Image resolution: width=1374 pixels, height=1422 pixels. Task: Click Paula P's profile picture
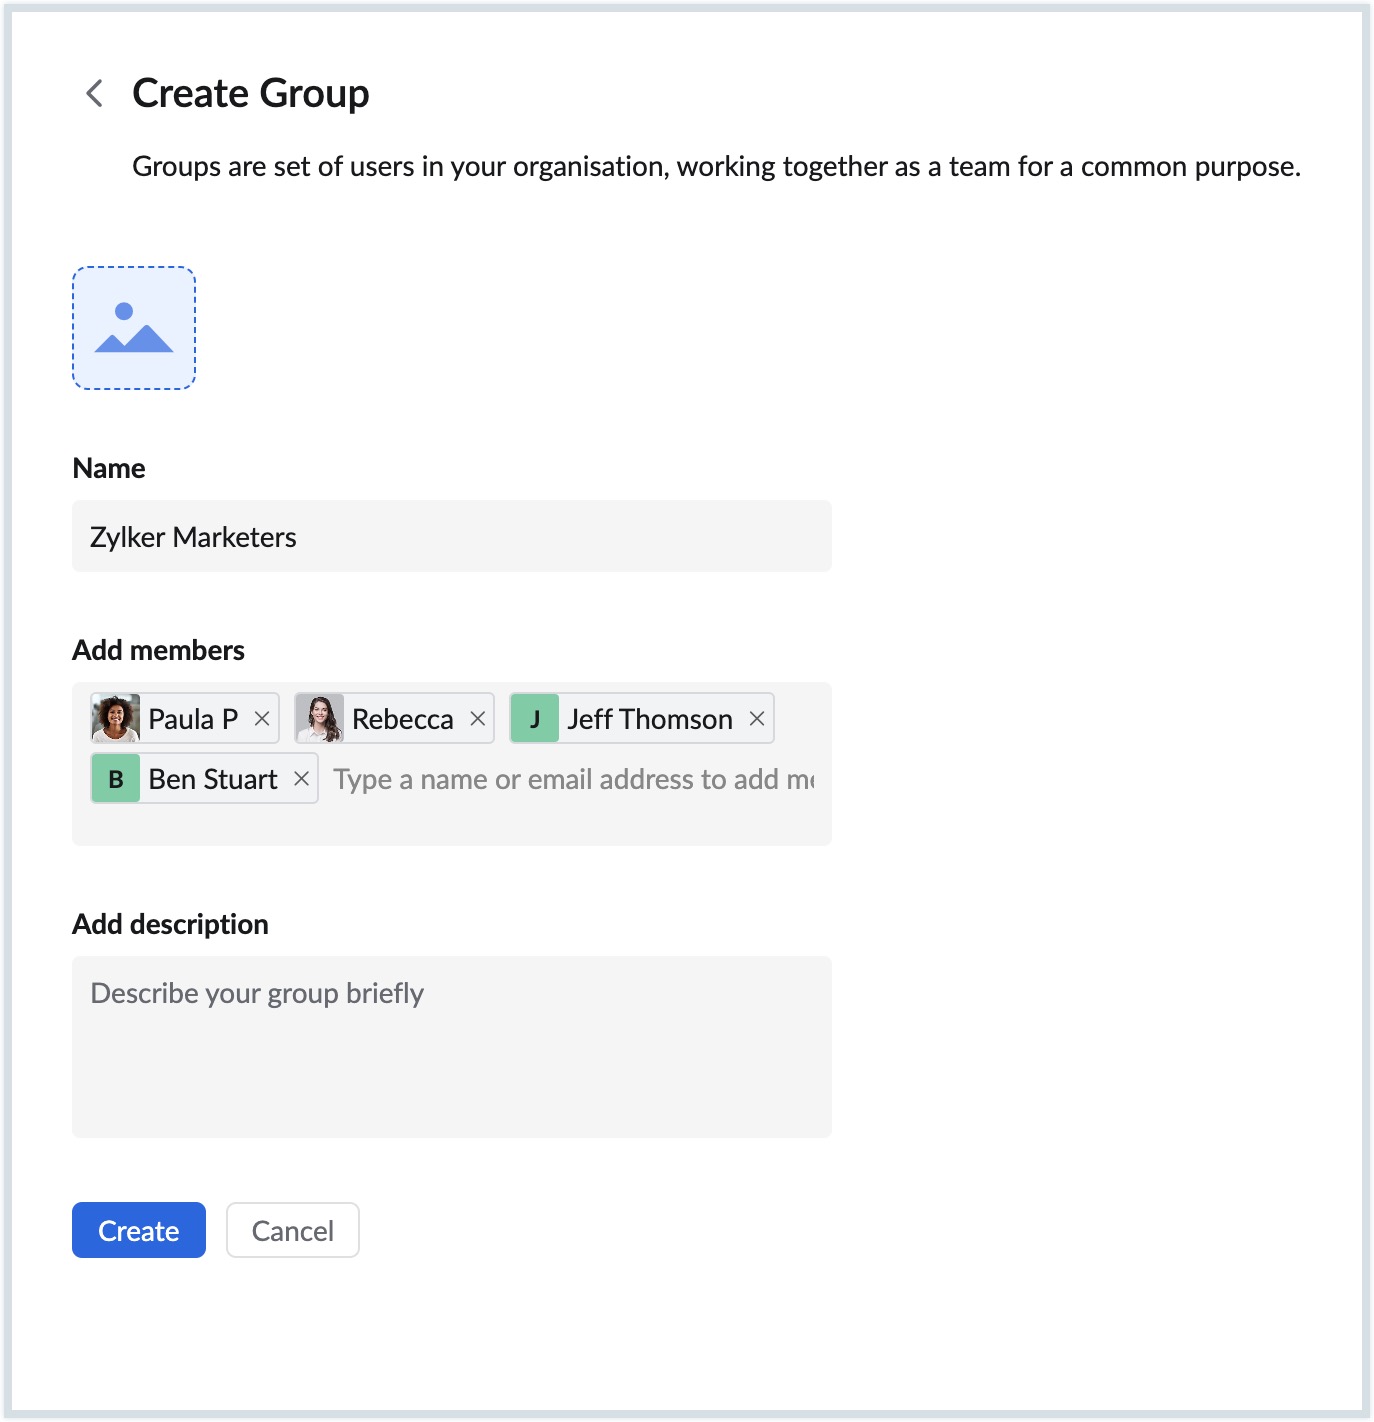click(x=114, y=718)
